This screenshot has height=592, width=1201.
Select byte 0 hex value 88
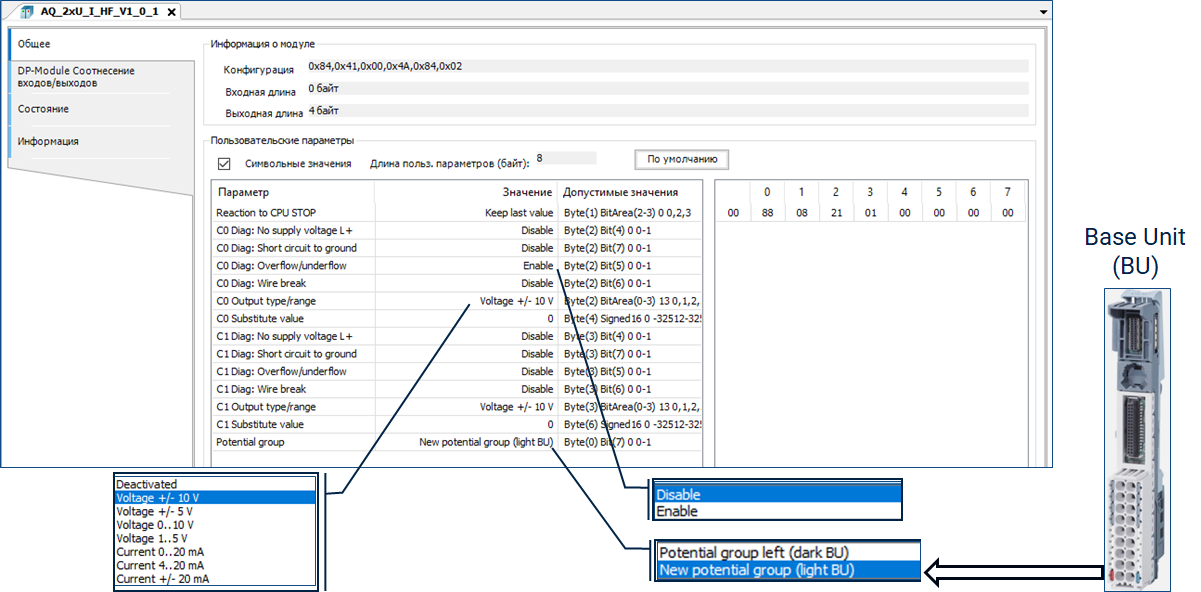point(767,213)
